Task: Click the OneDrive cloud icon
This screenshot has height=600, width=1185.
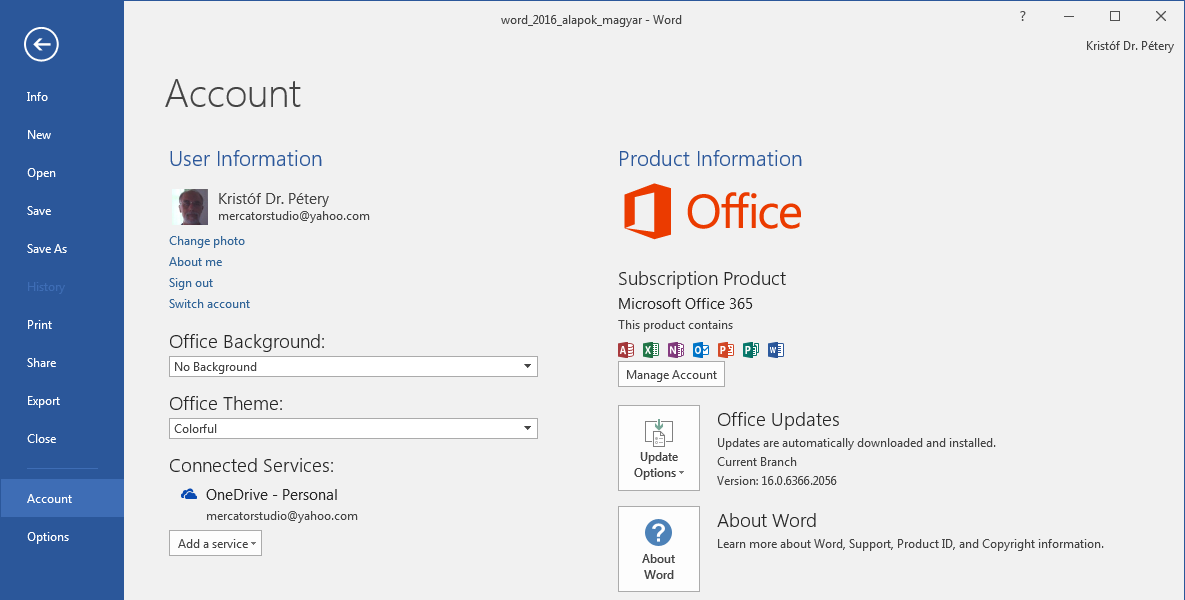Action: pyautogui.click(x=189, y=494)
